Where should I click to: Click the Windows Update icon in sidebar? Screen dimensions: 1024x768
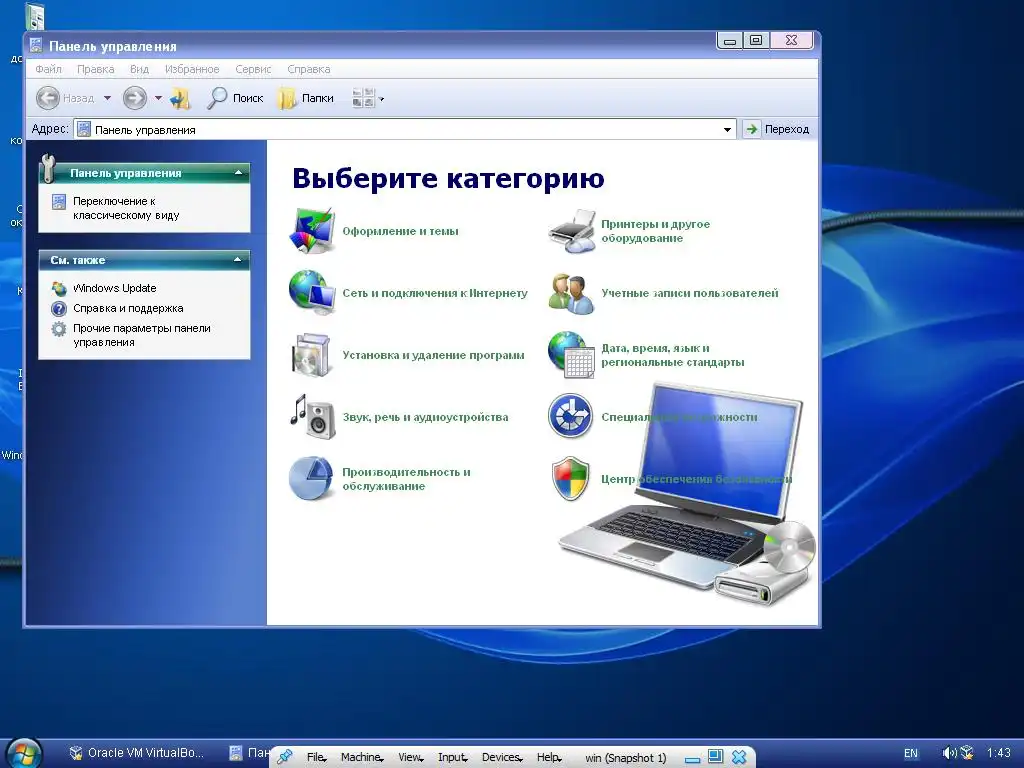(x=59, y=288)
